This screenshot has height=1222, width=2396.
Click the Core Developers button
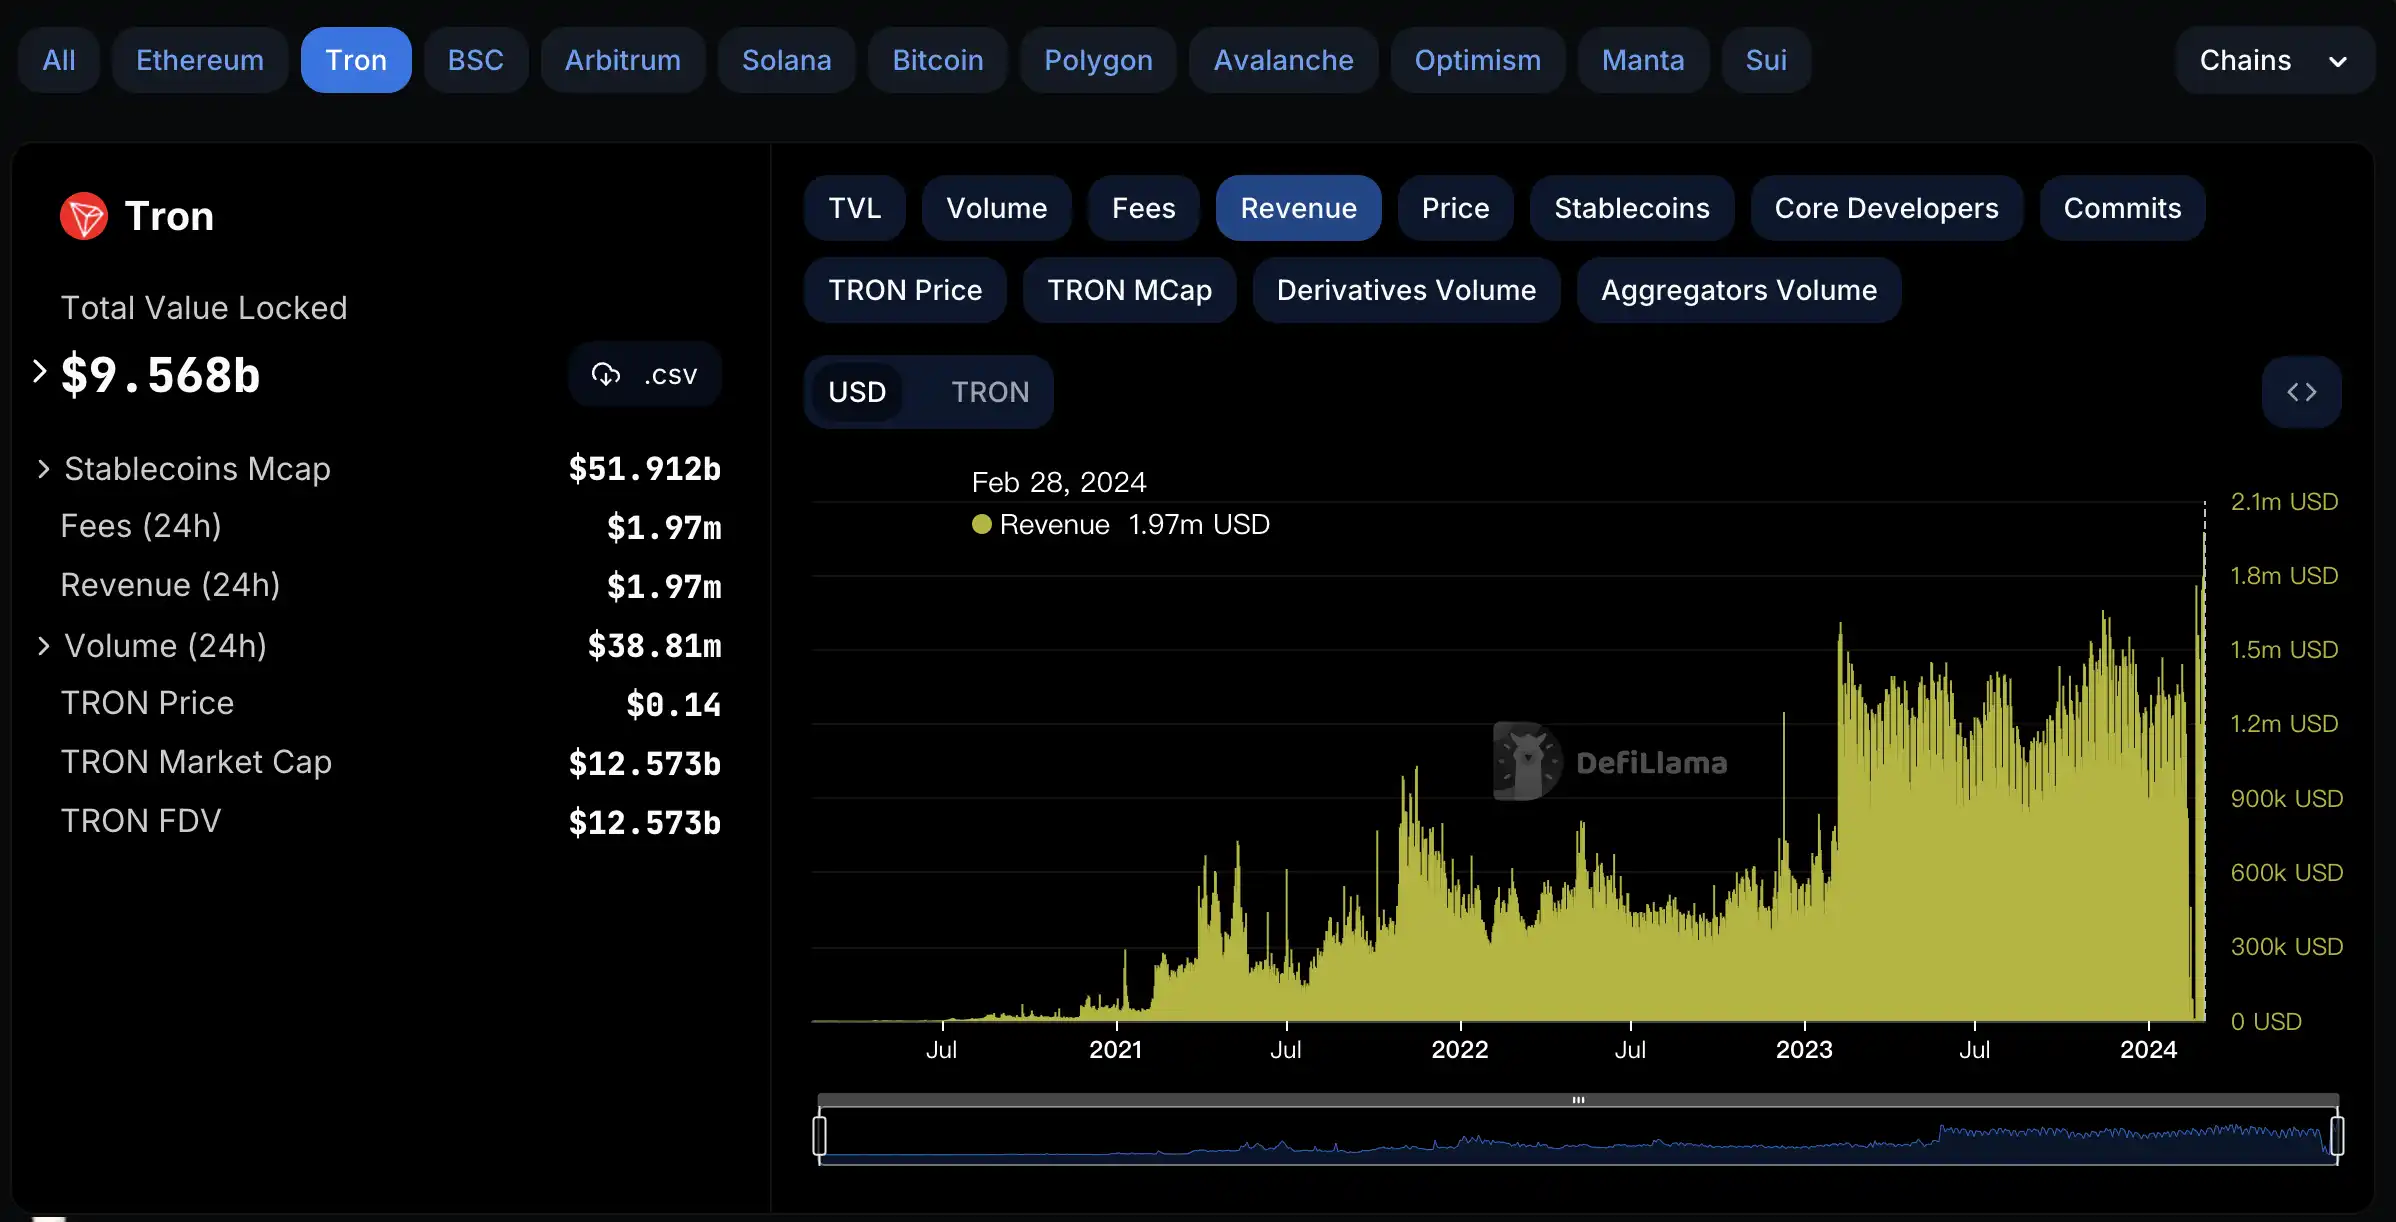1885,206
